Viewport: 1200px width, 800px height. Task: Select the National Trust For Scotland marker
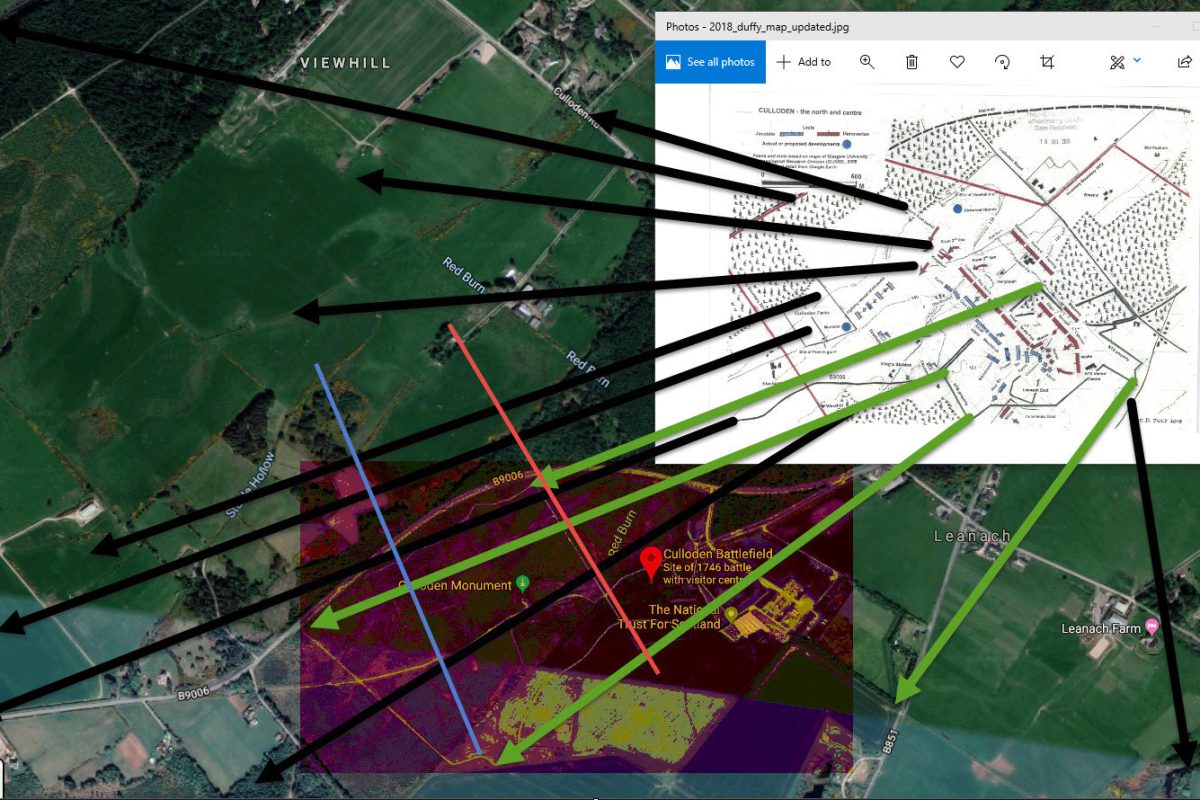[731, 613]
